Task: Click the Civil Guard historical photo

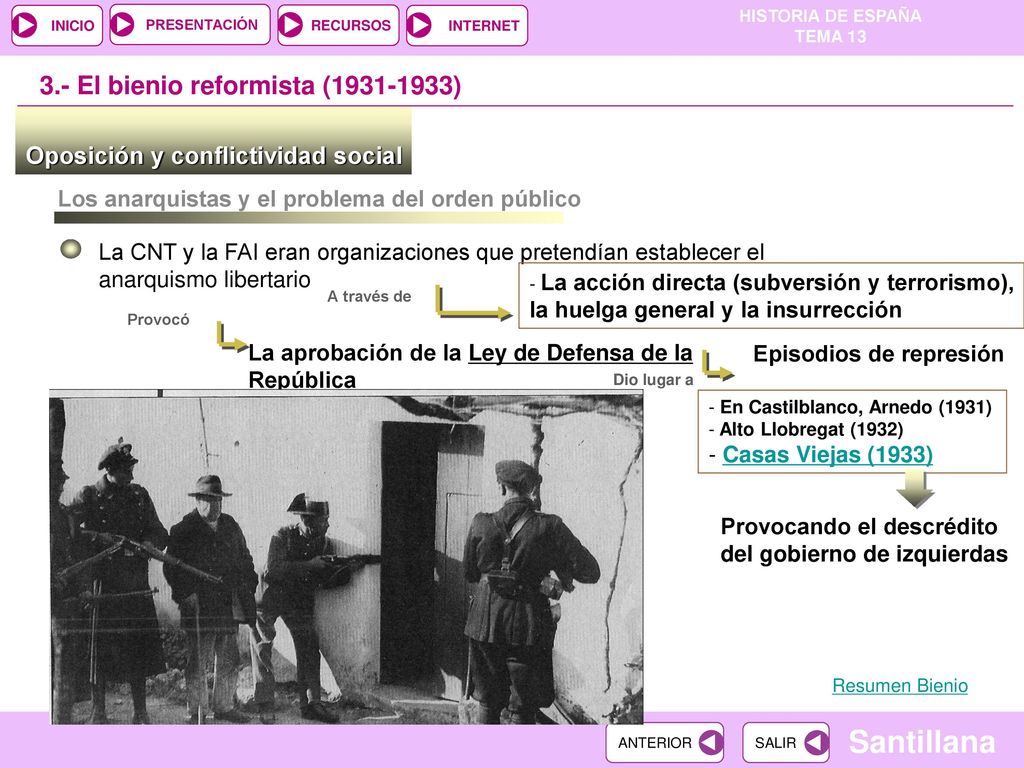Action: 347,558
